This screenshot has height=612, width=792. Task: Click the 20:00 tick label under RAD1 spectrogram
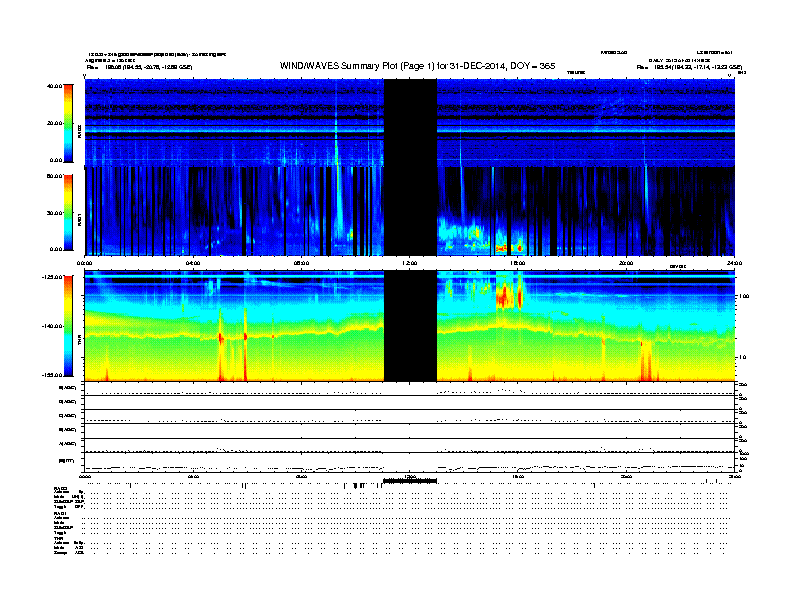click(626, 263)
